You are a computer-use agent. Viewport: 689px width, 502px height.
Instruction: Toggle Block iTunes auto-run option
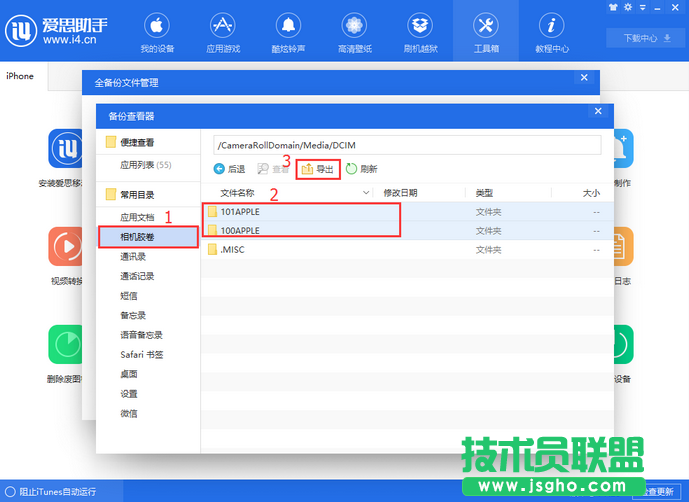point(51,491)
